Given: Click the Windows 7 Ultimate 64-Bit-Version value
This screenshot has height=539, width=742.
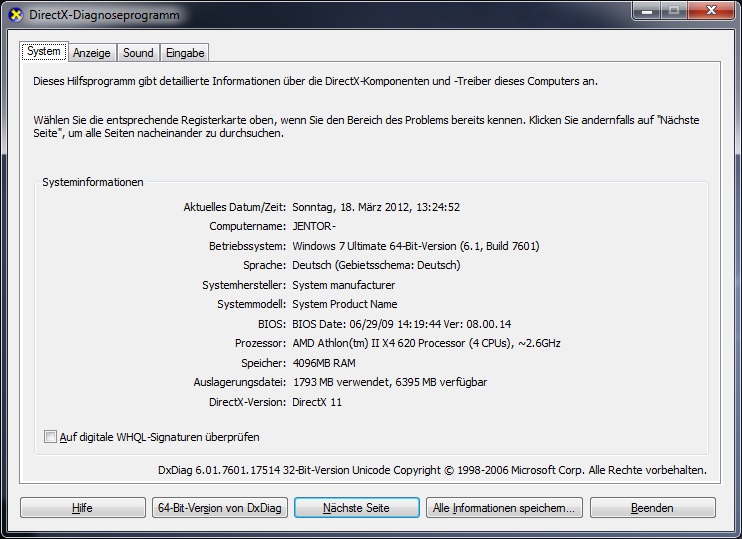Looking at the screenshot, I should (x=416, y=246).
